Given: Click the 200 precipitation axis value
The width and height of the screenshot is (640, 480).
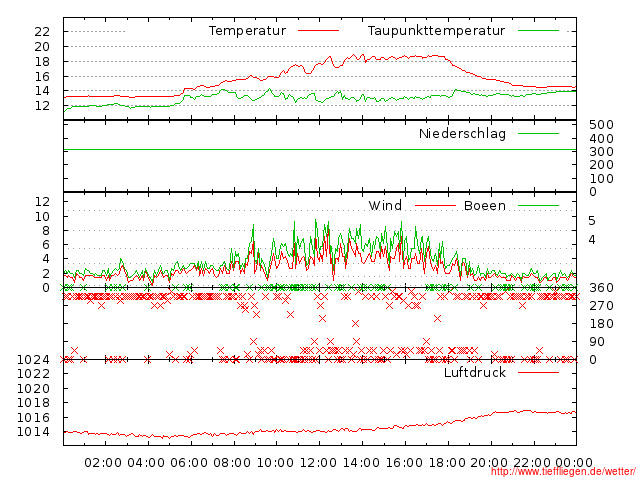Looking at the screenshot, I should point(601,164).
